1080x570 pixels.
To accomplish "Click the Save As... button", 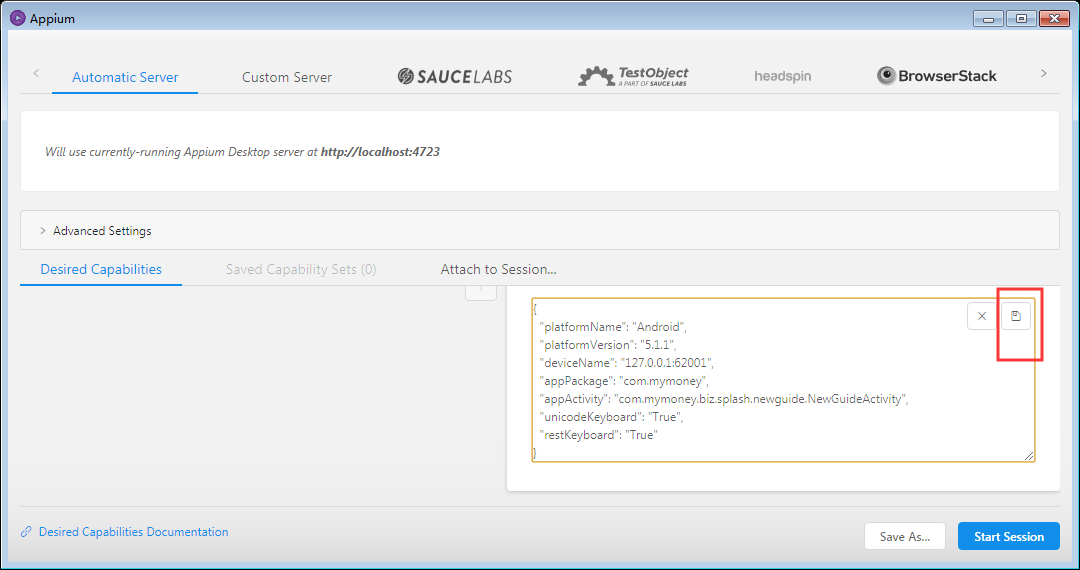I will (x=905, y=536).
